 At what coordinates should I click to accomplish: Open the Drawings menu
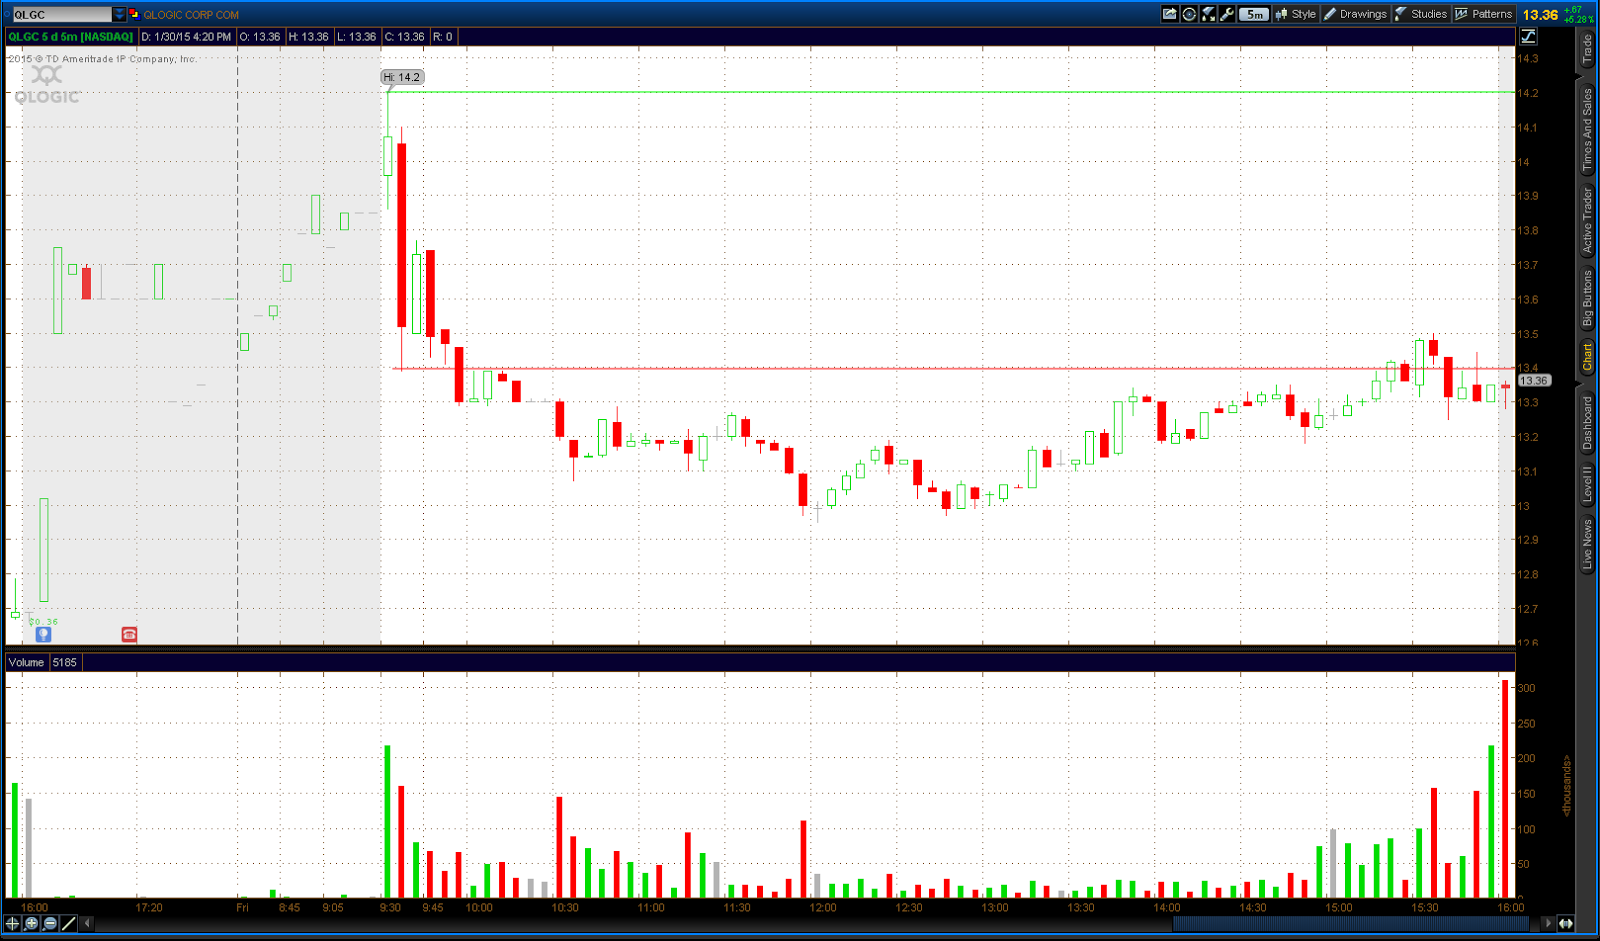(1355, 14)
